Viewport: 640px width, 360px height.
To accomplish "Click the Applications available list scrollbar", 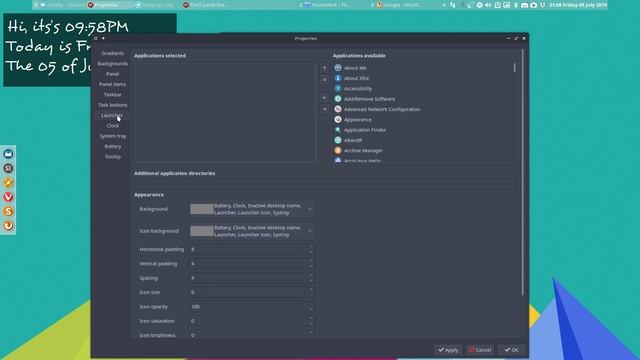I will point(514,68).
